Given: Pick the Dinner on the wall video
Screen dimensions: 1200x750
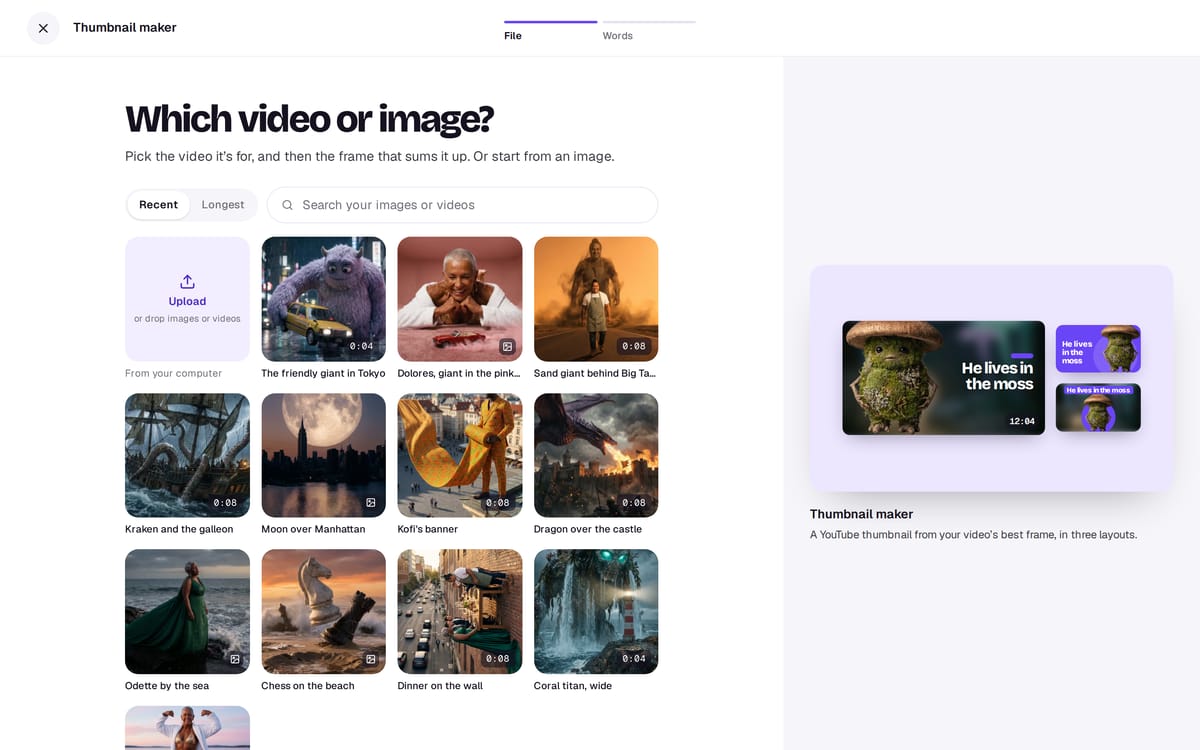Looking at the screenshot, I should (x=460, y=611).
